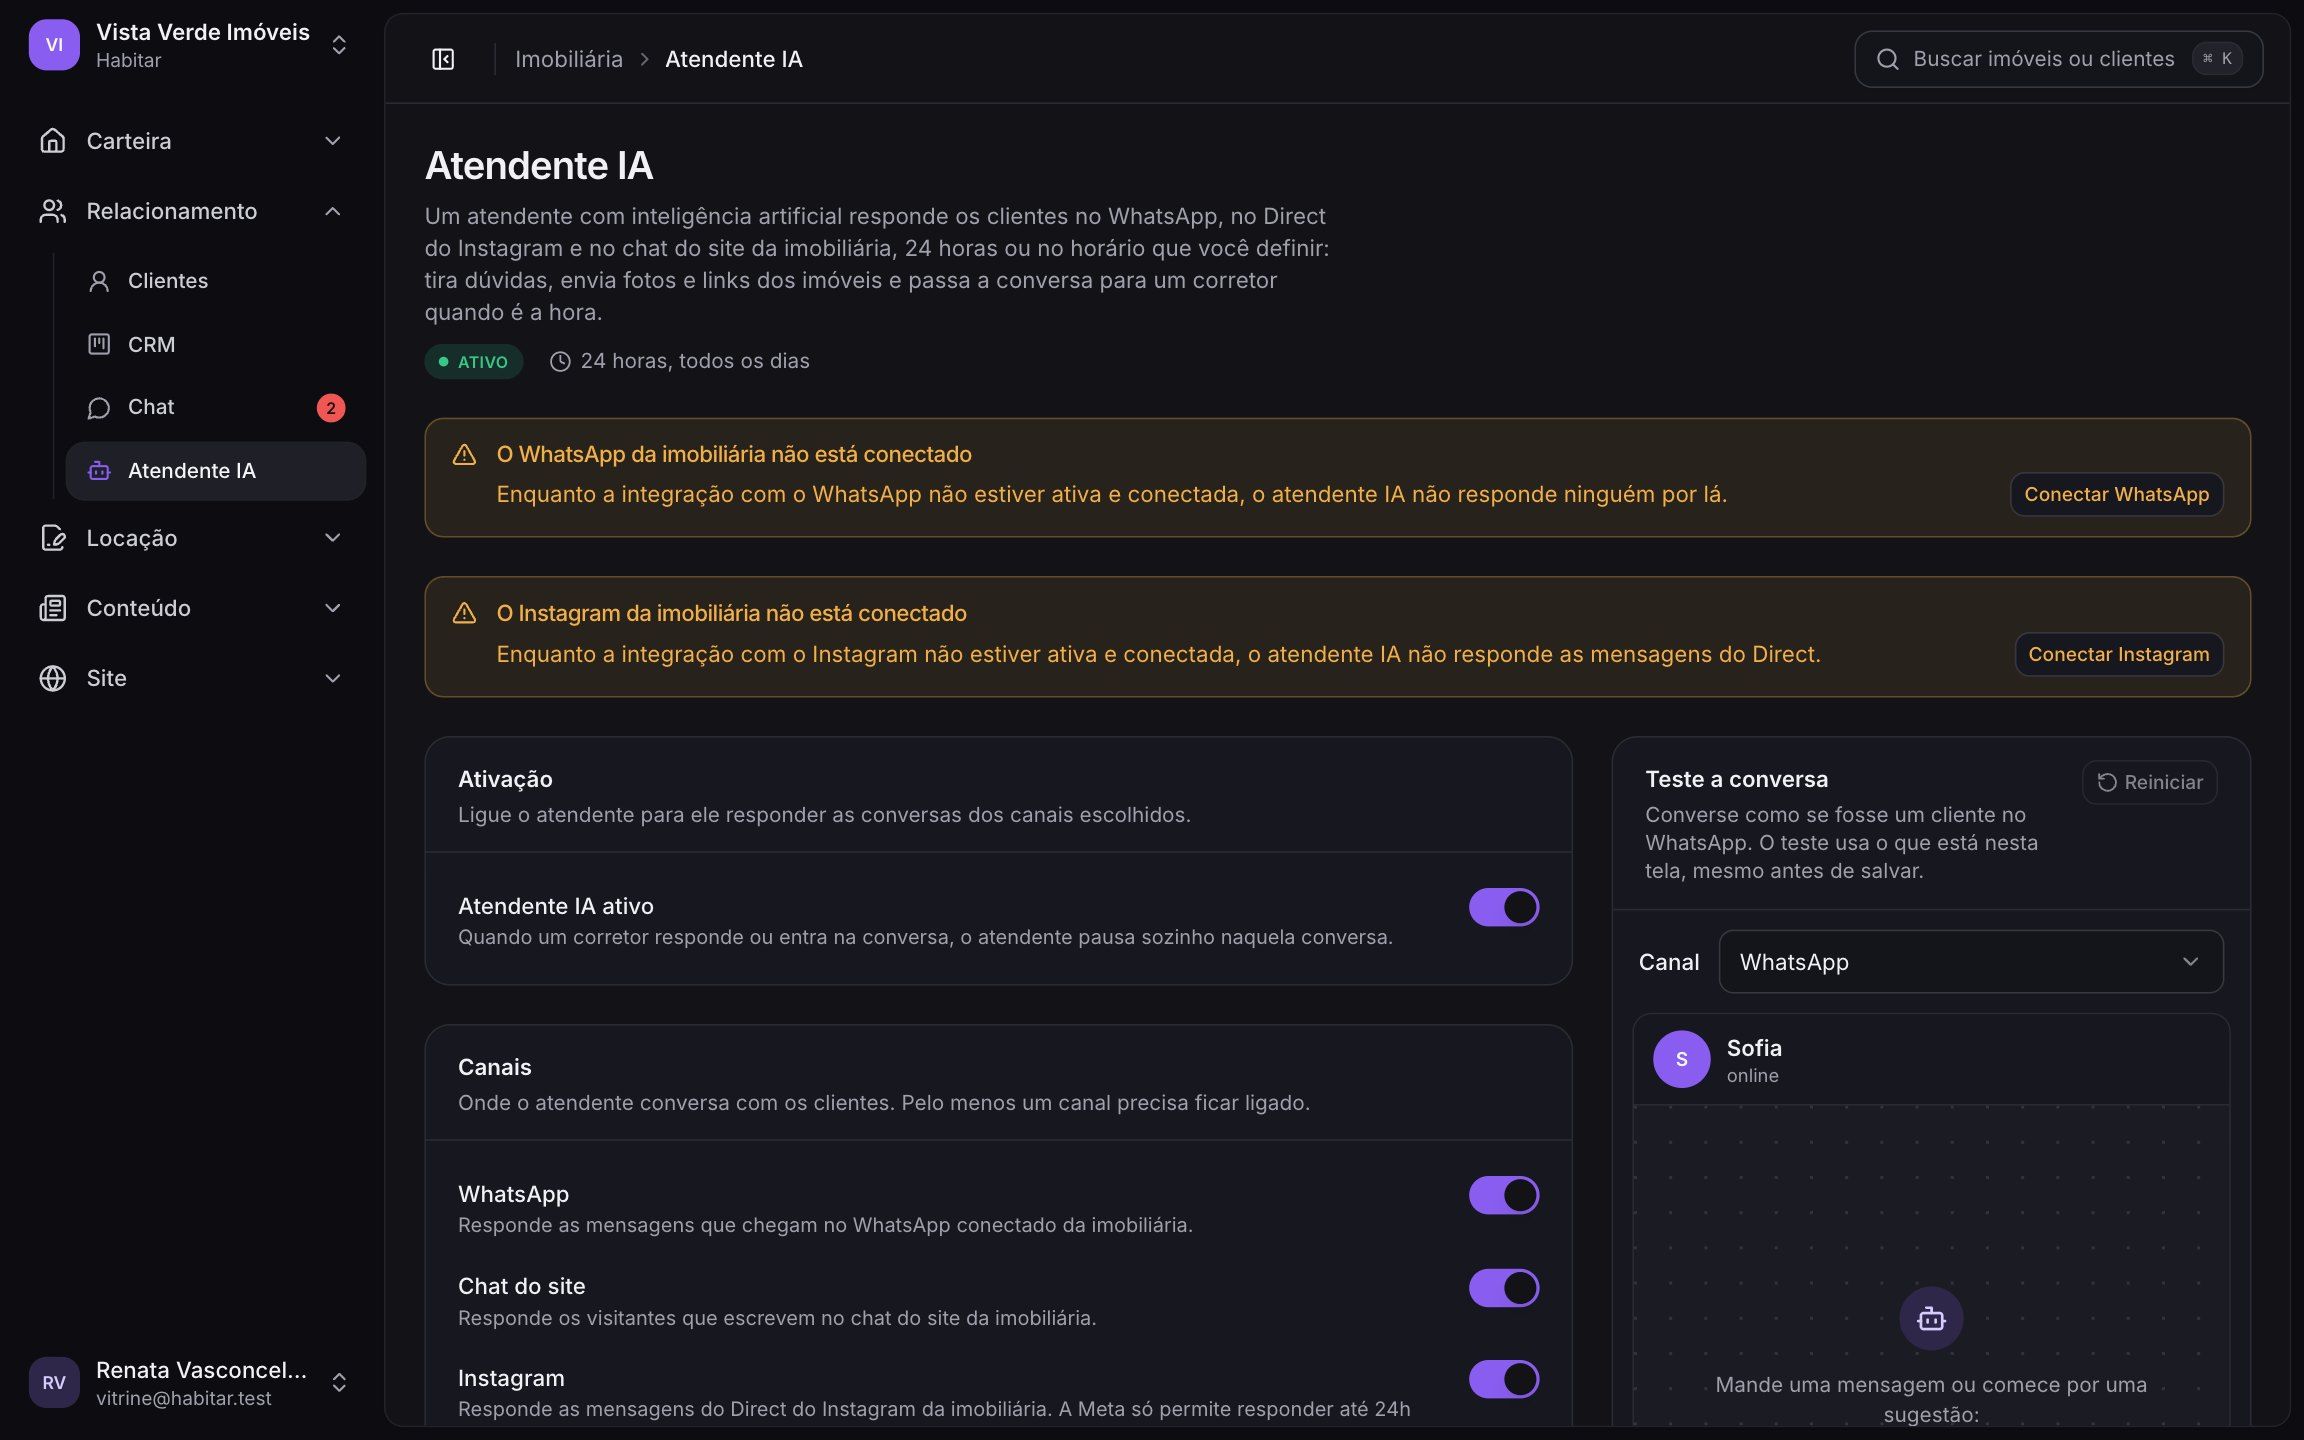Viewport: 2304px width, 1440px height.
Task: Click the red Chat unread badge
Action: [331, 408]
